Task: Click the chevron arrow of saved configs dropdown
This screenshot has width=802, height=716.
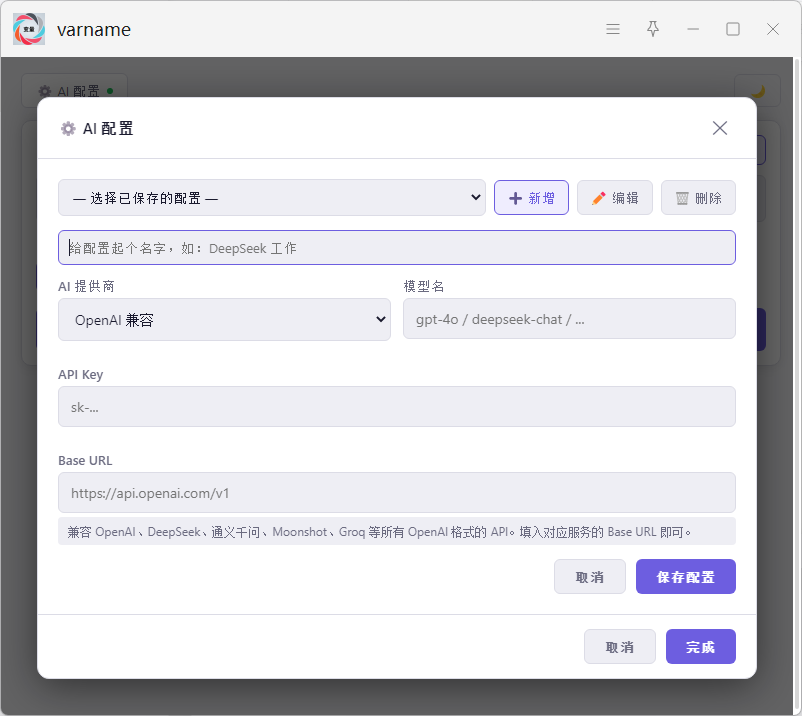Action: [475, 197]
